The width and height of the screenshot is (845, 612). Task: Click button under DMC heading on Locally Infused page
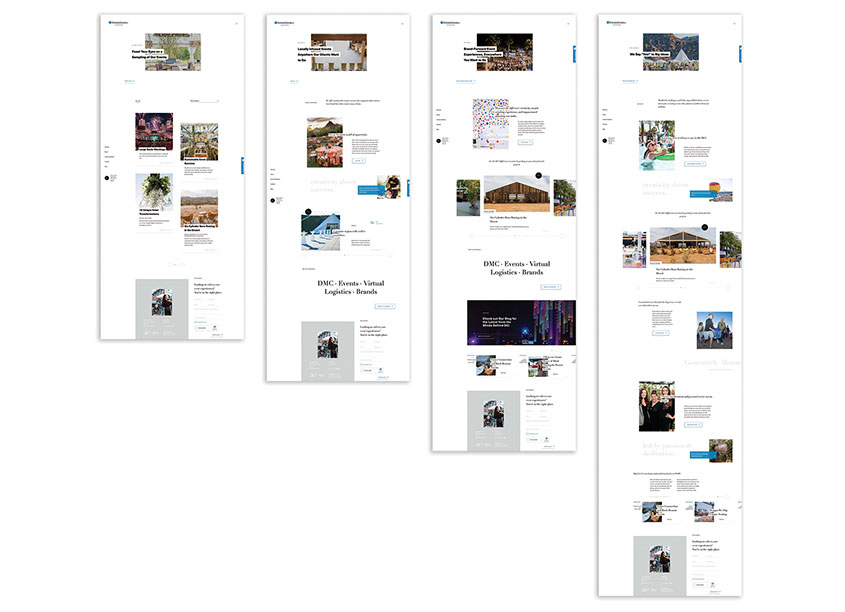click(x=385, y=306)
